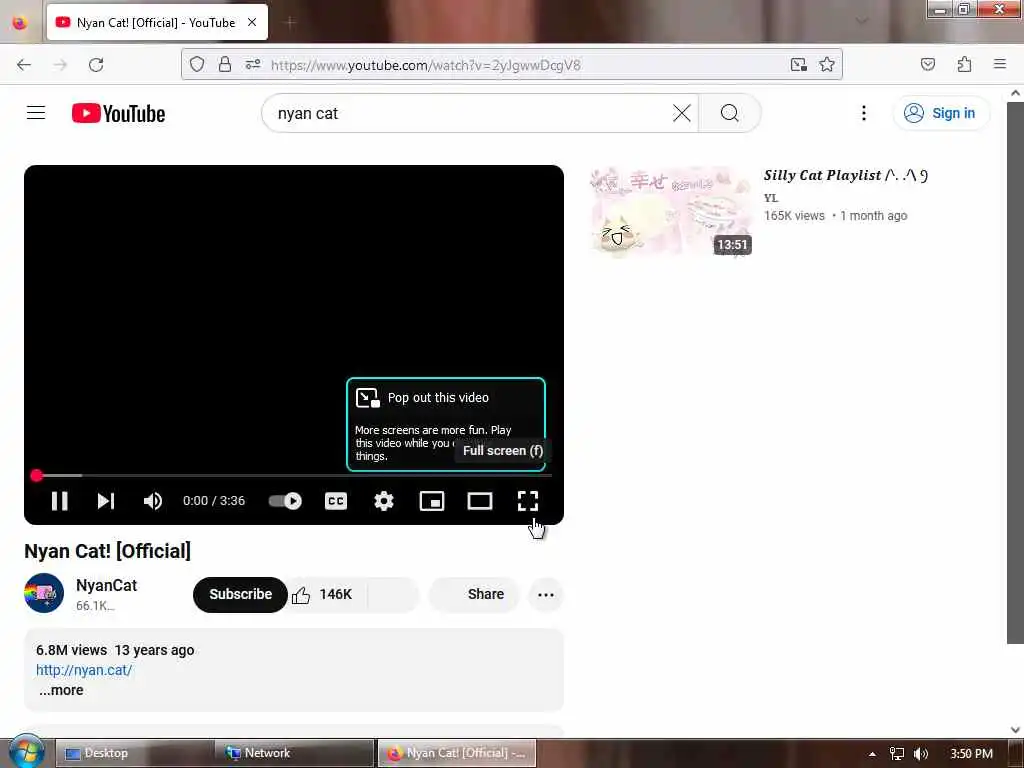Image resolution: width=1024 pixels, height=768 pixels.
Task: Subscribe to NyanCat channel
Action: [x=240, y=594]
